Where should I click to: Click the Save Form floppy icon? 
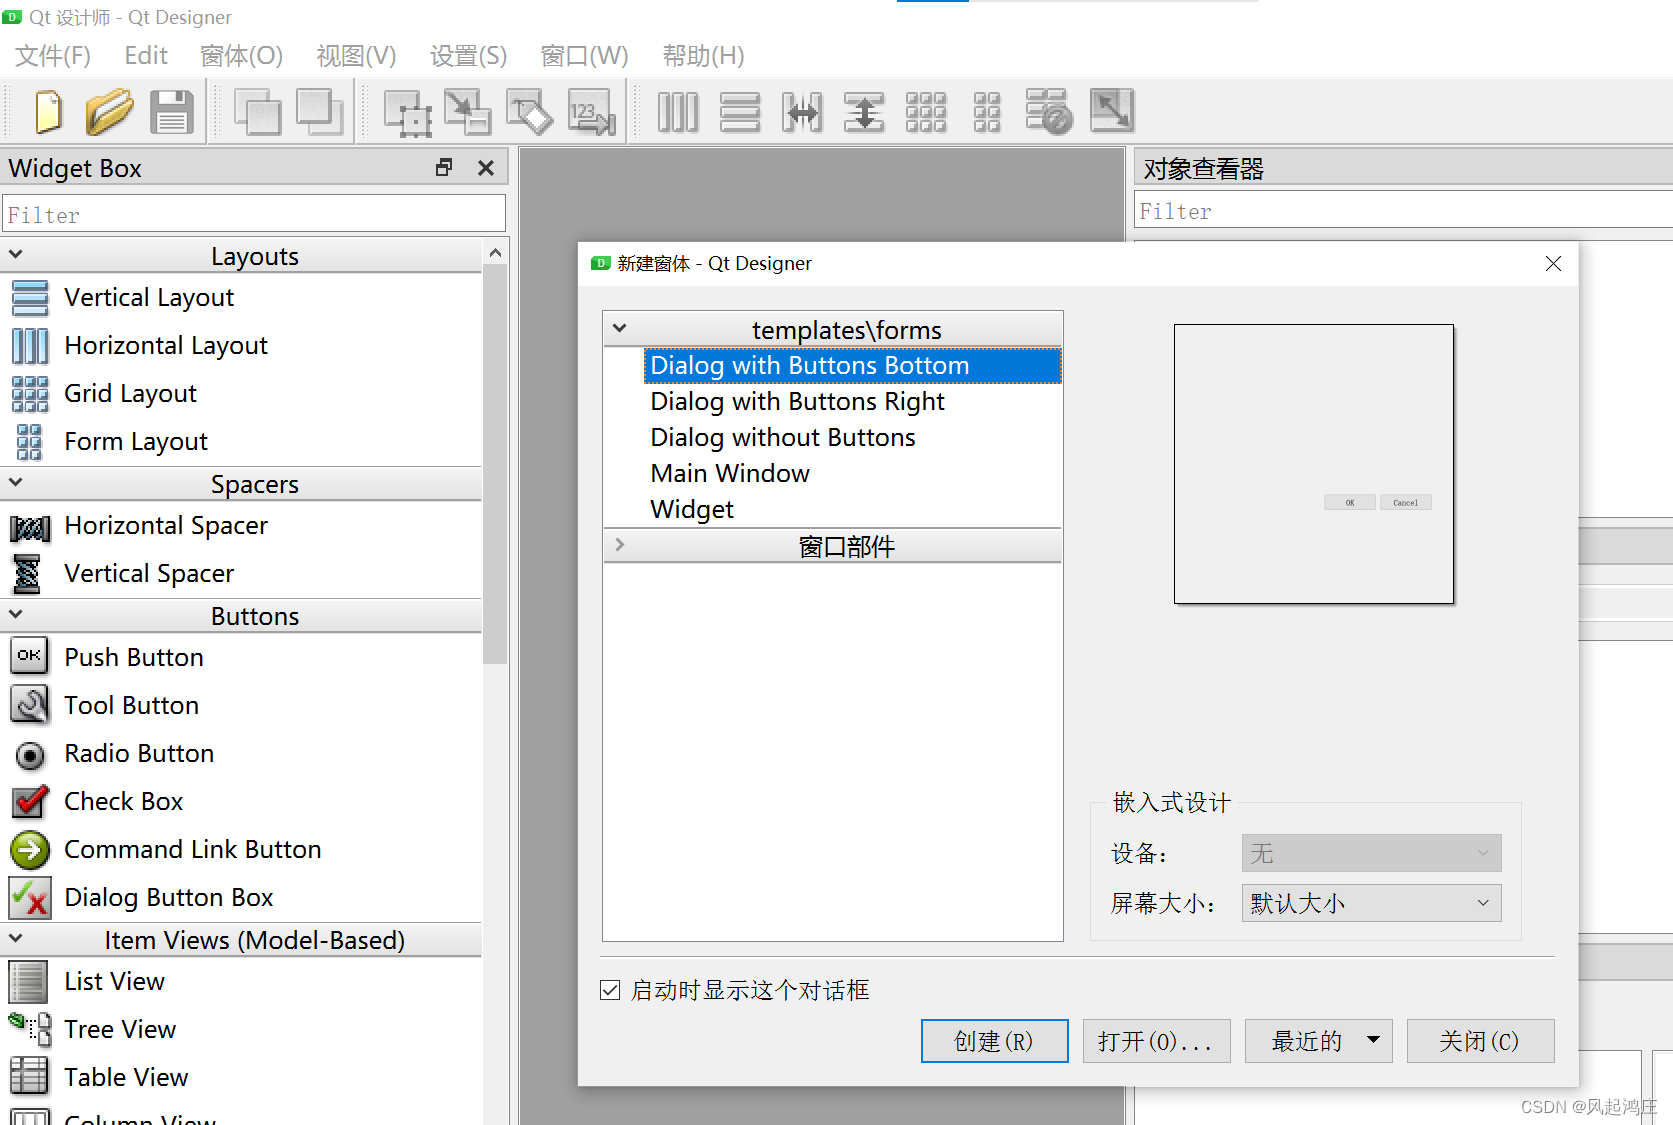172,111
